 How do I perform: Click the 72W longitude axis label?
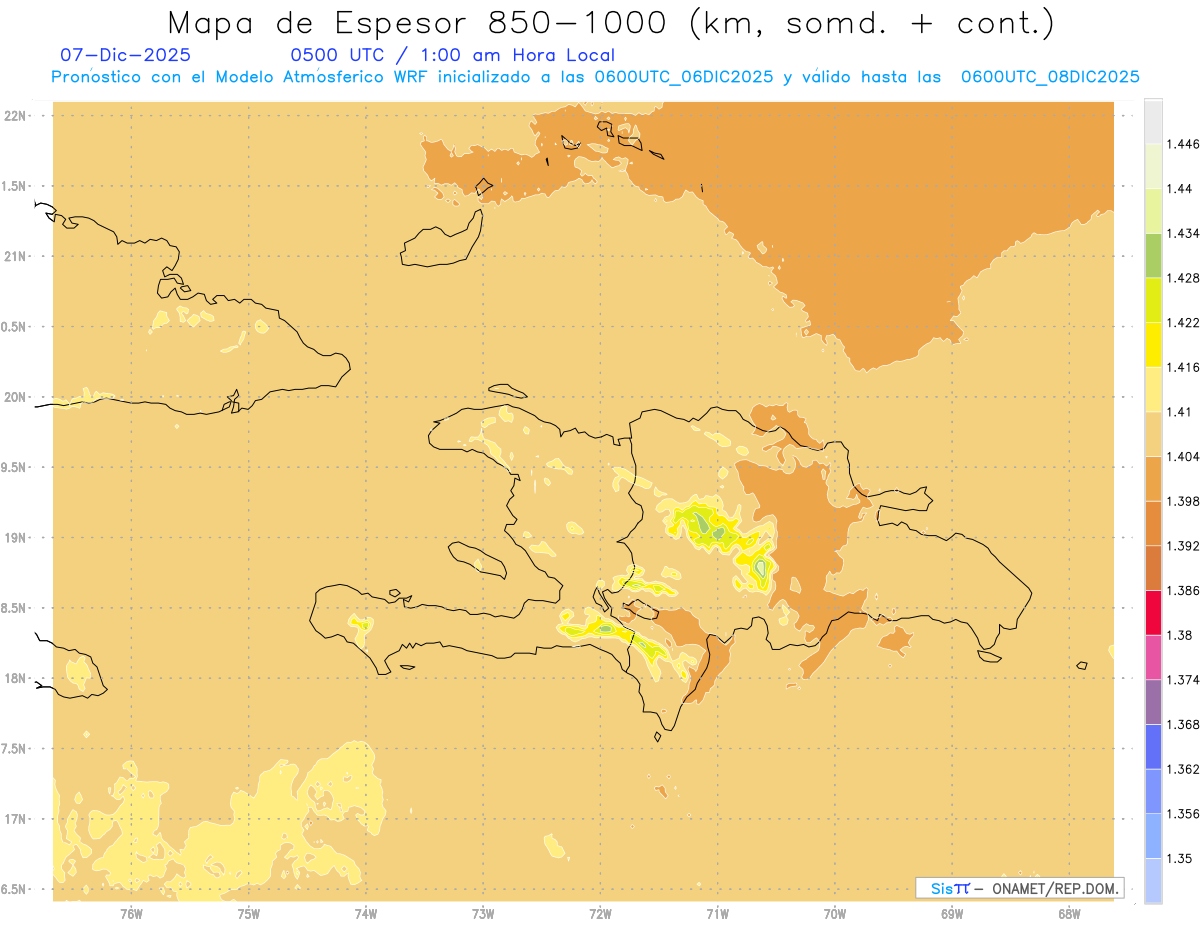(x=600, y=914)
